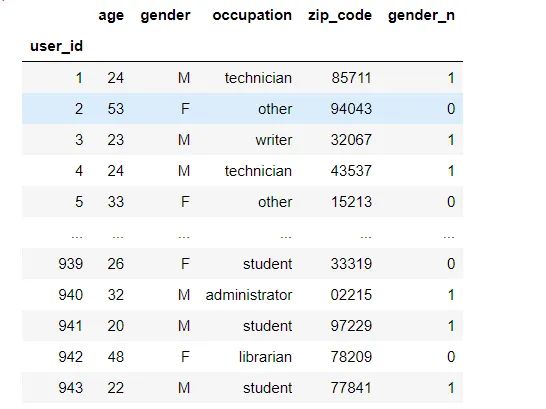The height and width of the screenshot is (409, 546).
Task: Click the writer occupation cell
Action: (x=274, y=140)
